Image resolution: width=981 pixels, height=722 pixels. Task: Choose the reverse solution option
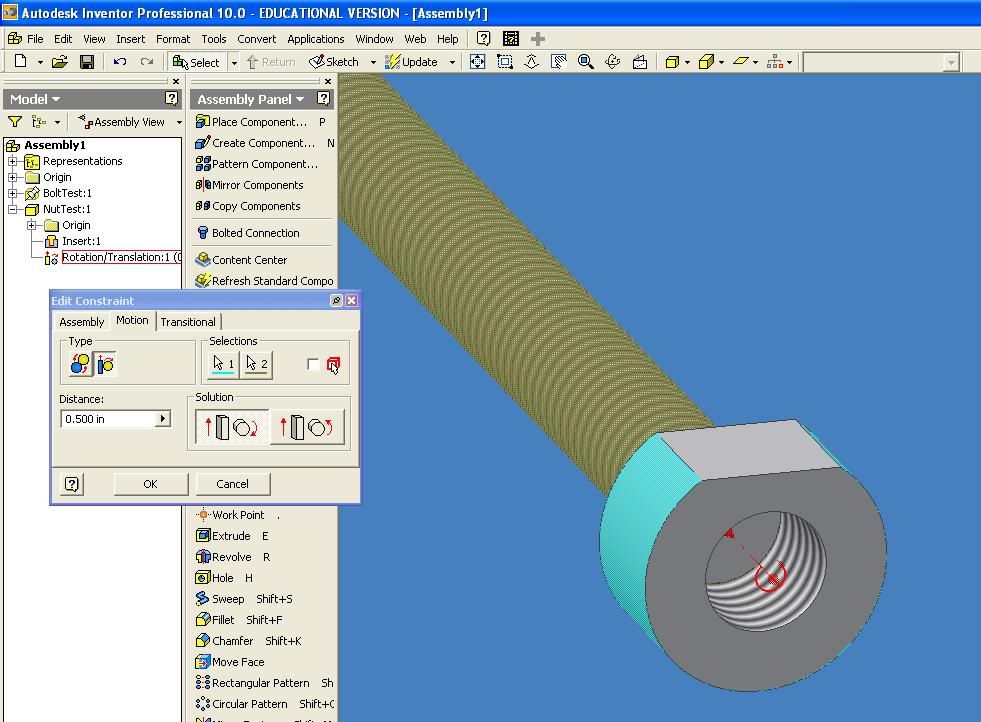[307, 427]
